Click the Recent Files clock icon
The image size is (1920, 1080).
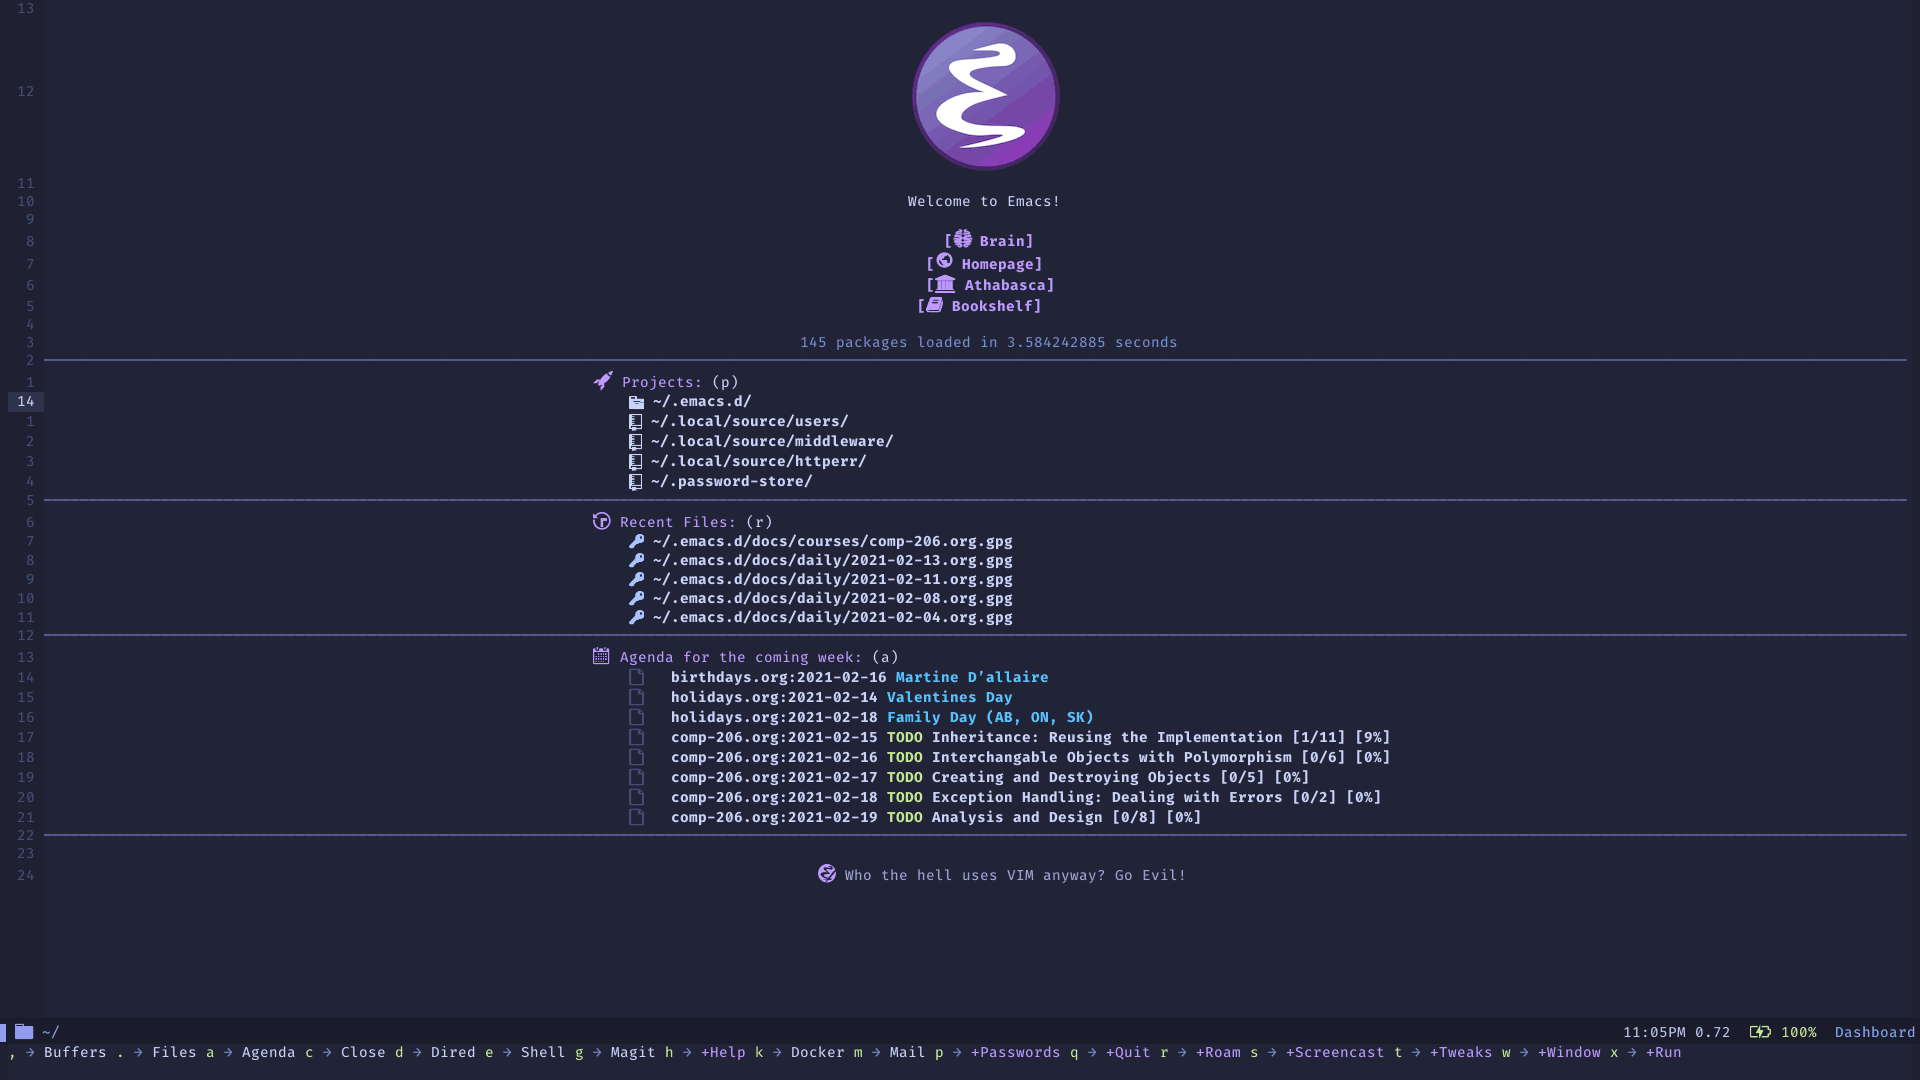click(601, 521)
